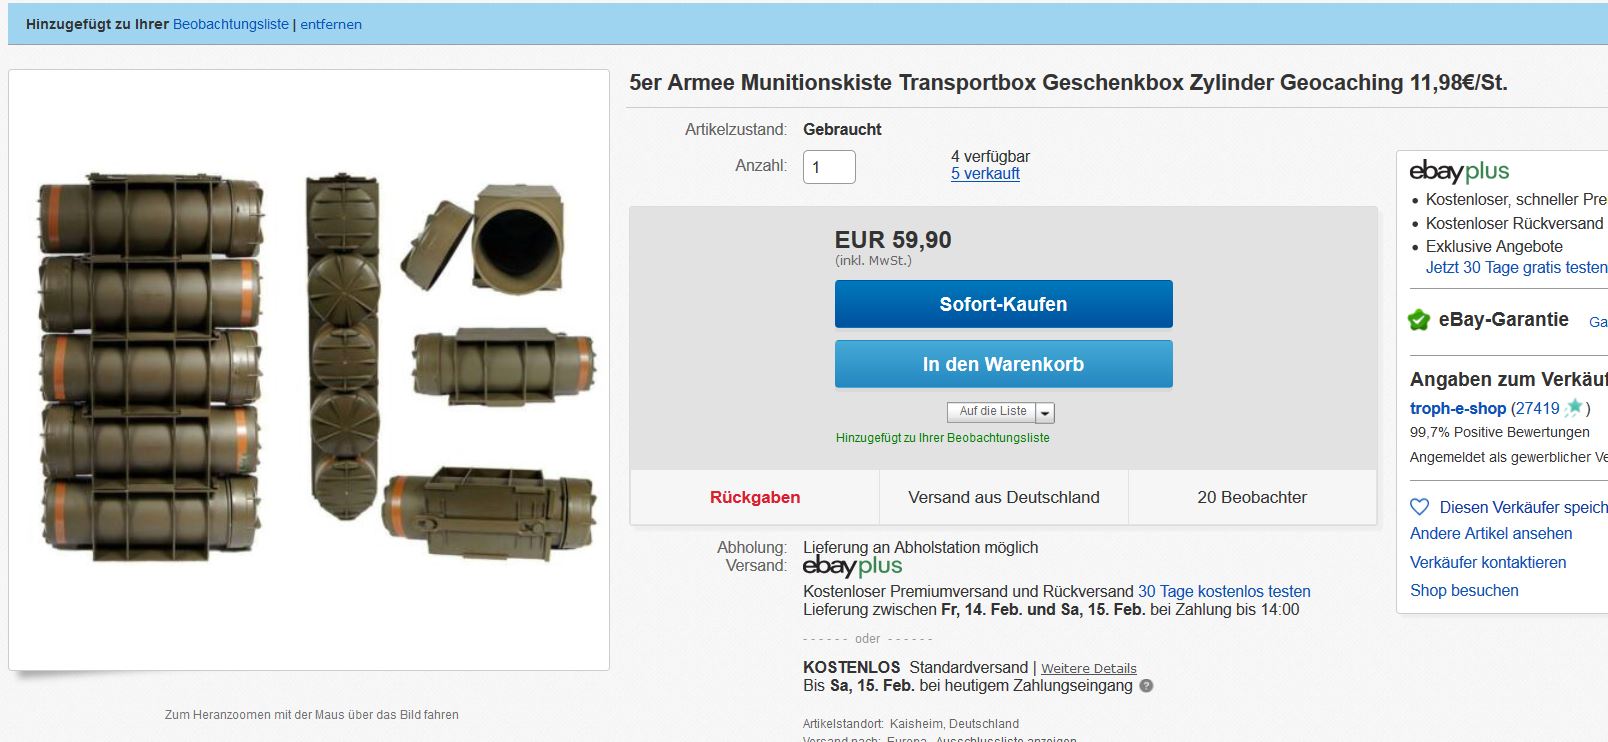Open the '5 verkauft' link
1608x742 pixels.
985,174
